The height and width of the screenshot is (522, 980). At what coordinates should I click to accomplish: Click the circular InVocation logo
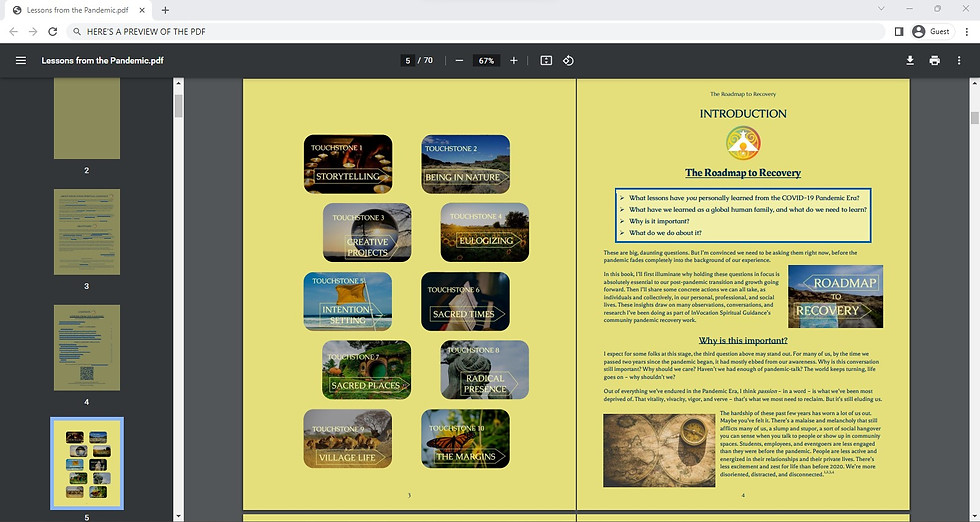point(743,143)
